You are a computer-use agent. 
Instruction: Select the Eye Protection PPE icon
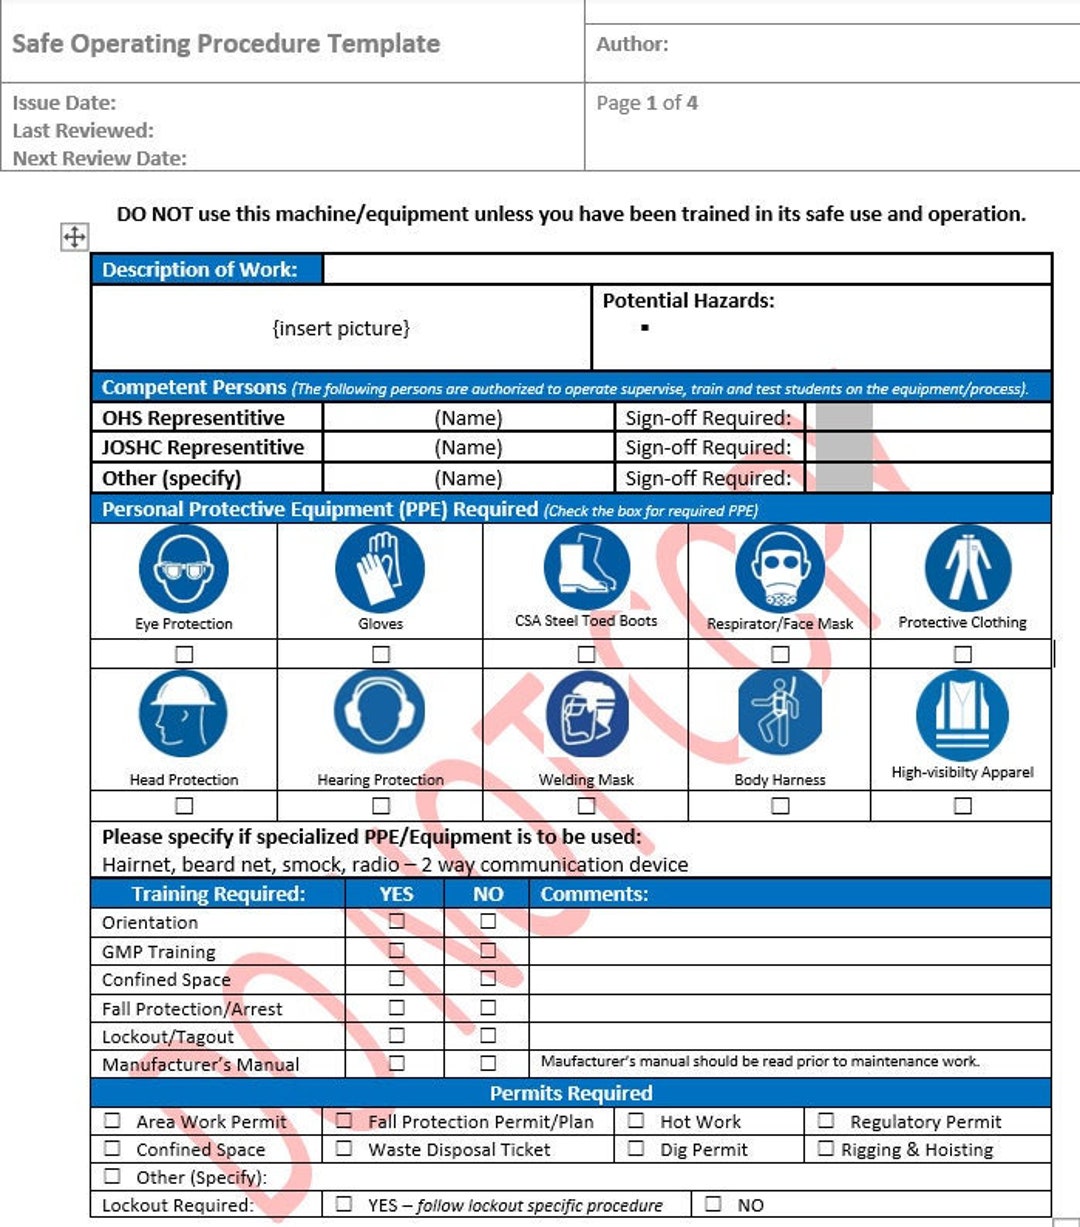(x=184, y=570)
